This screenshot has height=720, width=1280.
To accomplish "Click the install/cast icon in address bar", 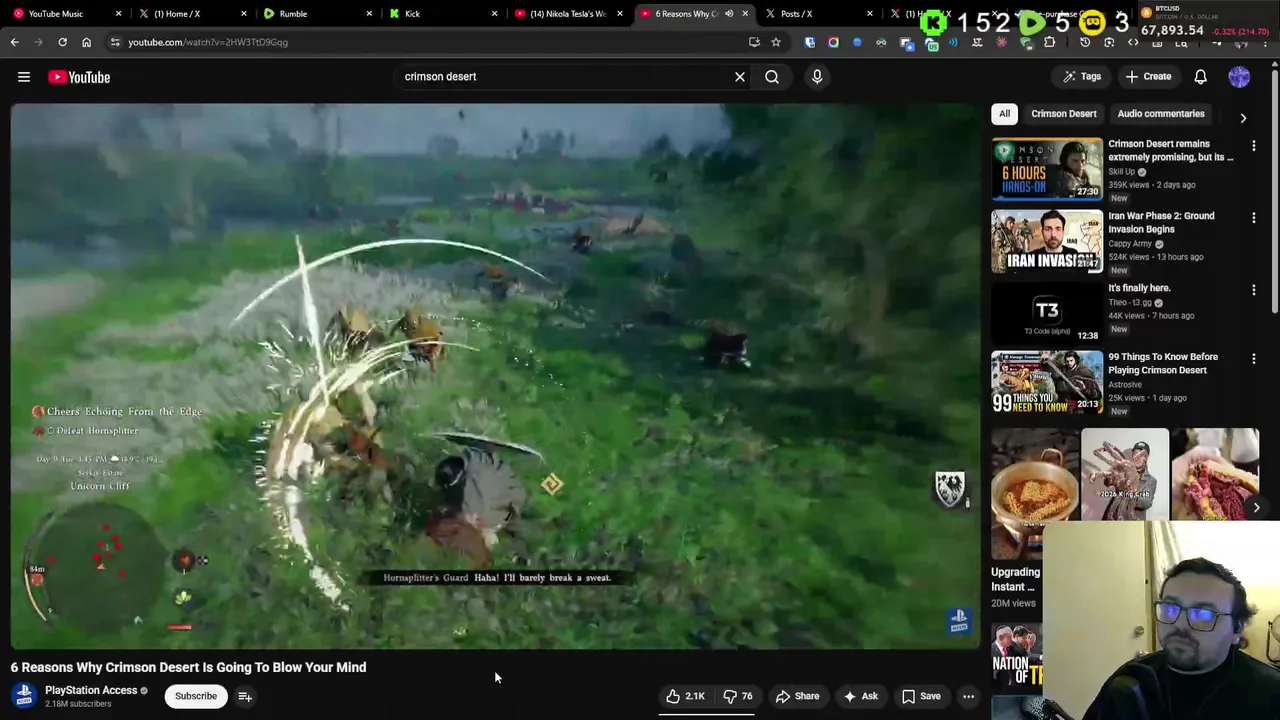I will (754, 42).
